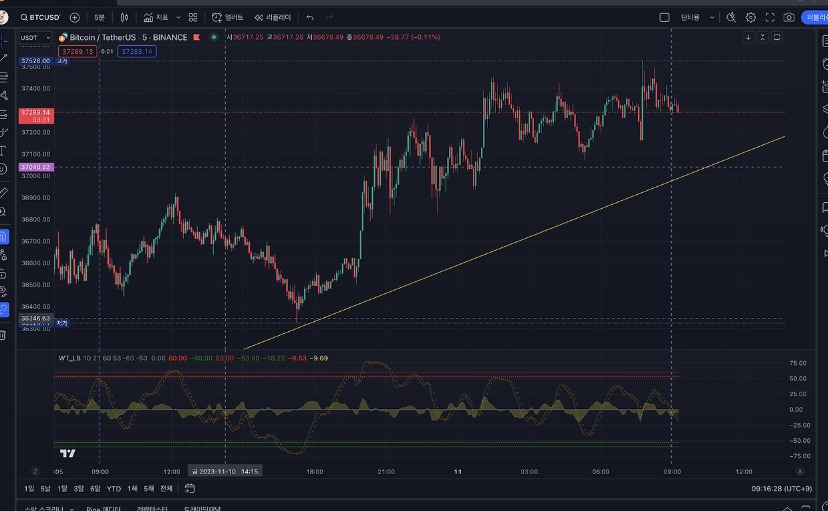Image resolution: width=828 pixels, height=511 pixels.
Task: Click the add symbol plus icon
Action: (75, 17)
